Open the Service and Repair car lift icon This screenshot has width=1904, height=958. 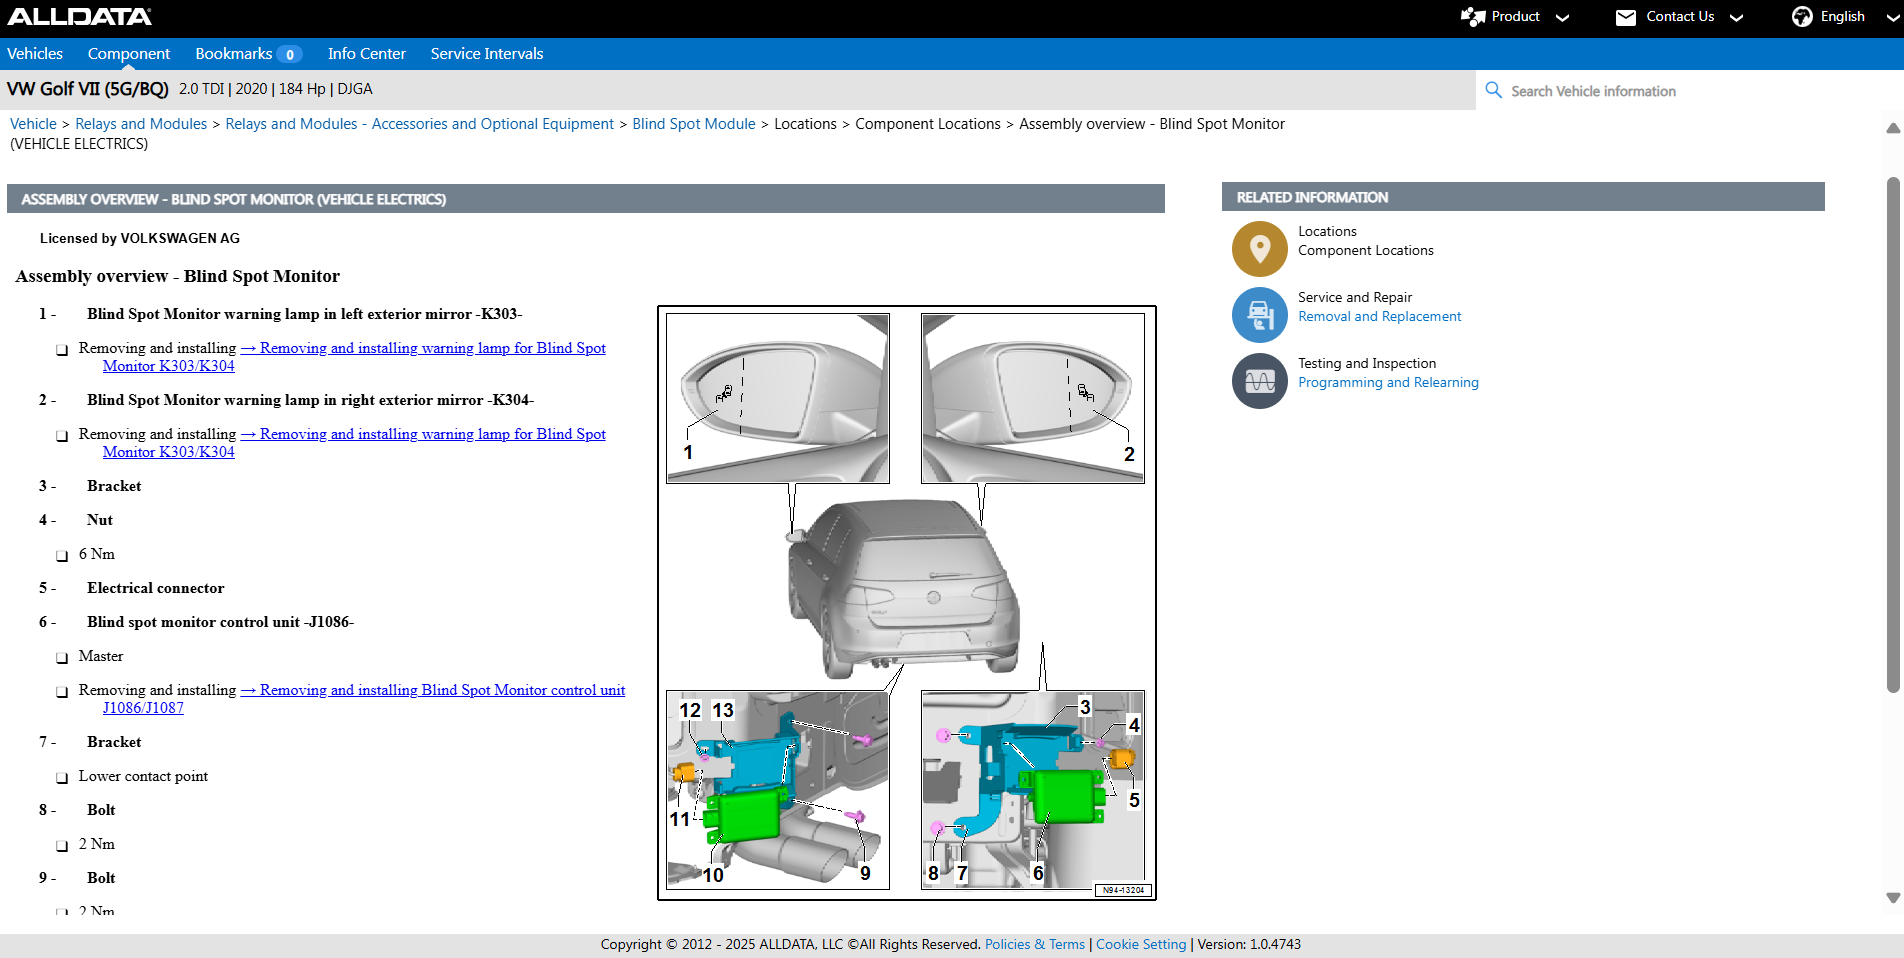1259,315
